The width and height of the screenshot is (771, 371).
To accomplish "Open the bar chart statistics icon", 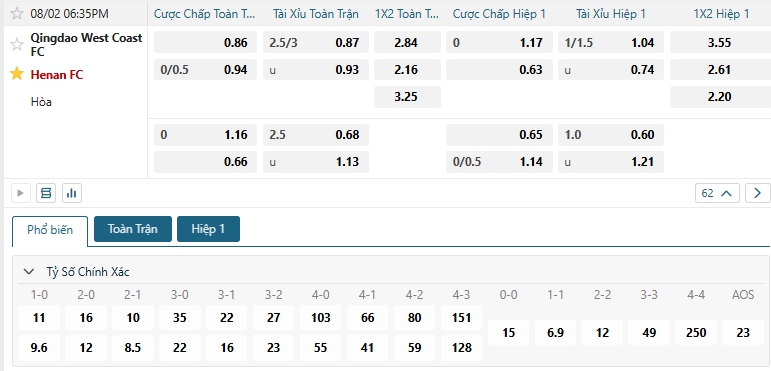I will point(72,193).
